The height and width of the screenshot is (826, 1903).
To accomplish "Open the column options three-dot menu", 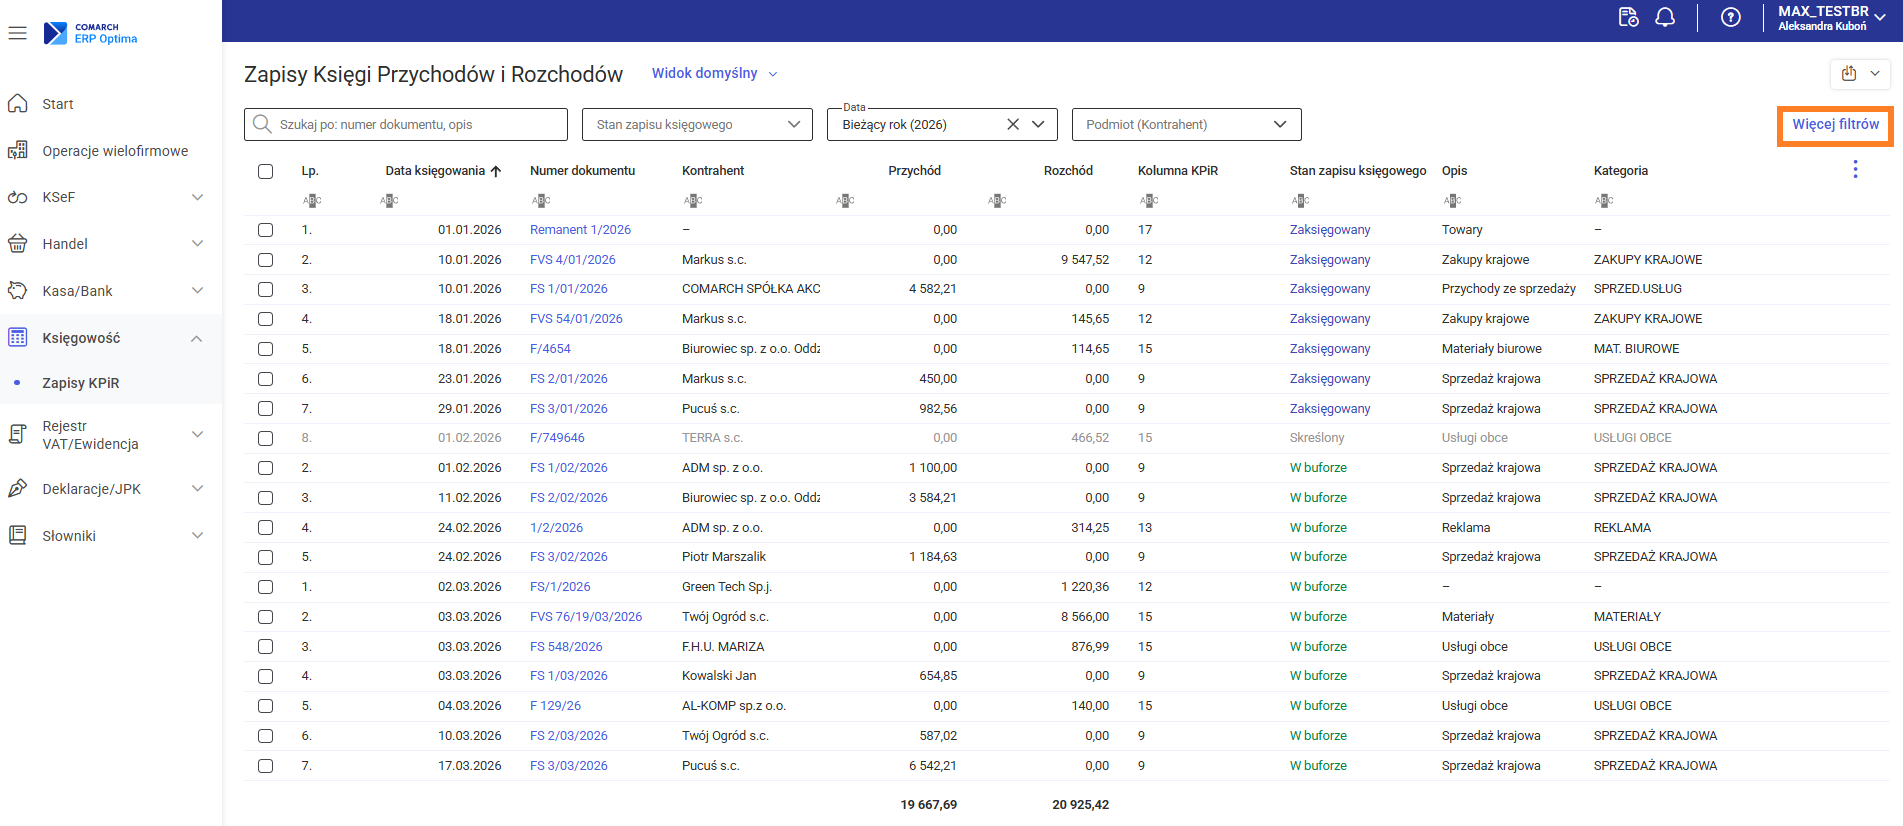I will click(1855, 170).
